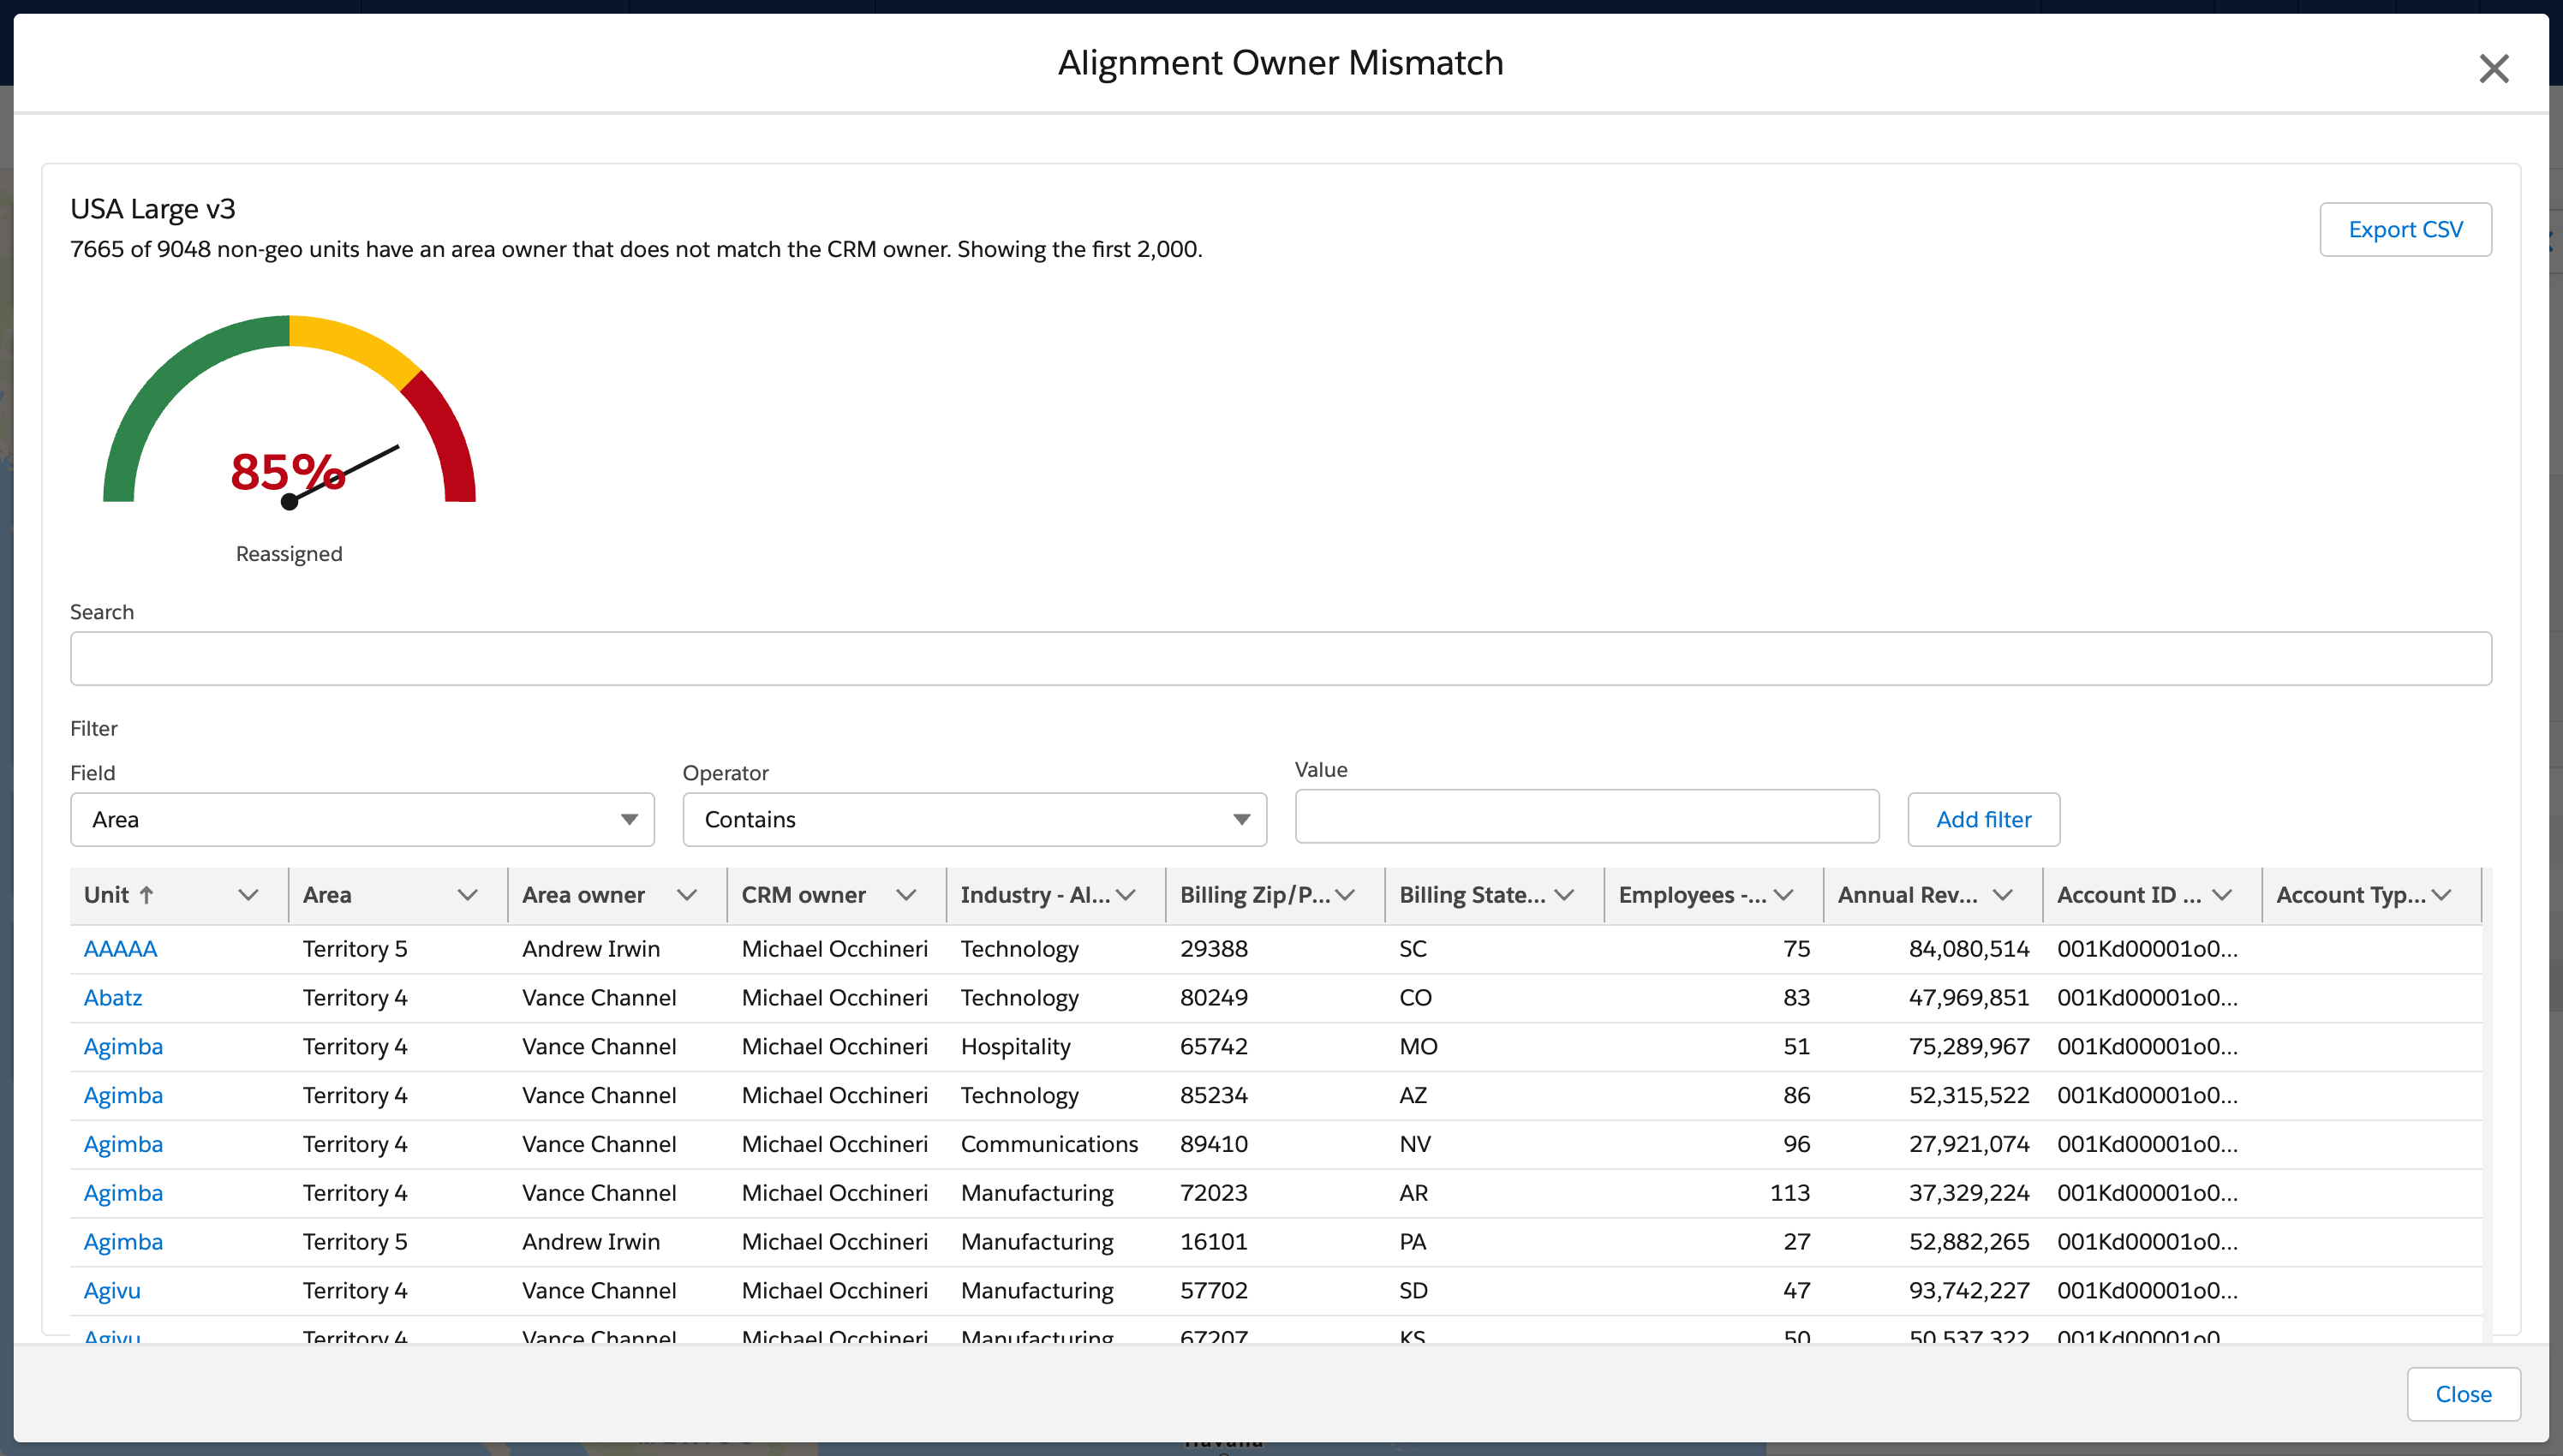Open the Agimba link with zip 85234
This screenshot has height=1456, width=2563.
[x=123, y=1096]
